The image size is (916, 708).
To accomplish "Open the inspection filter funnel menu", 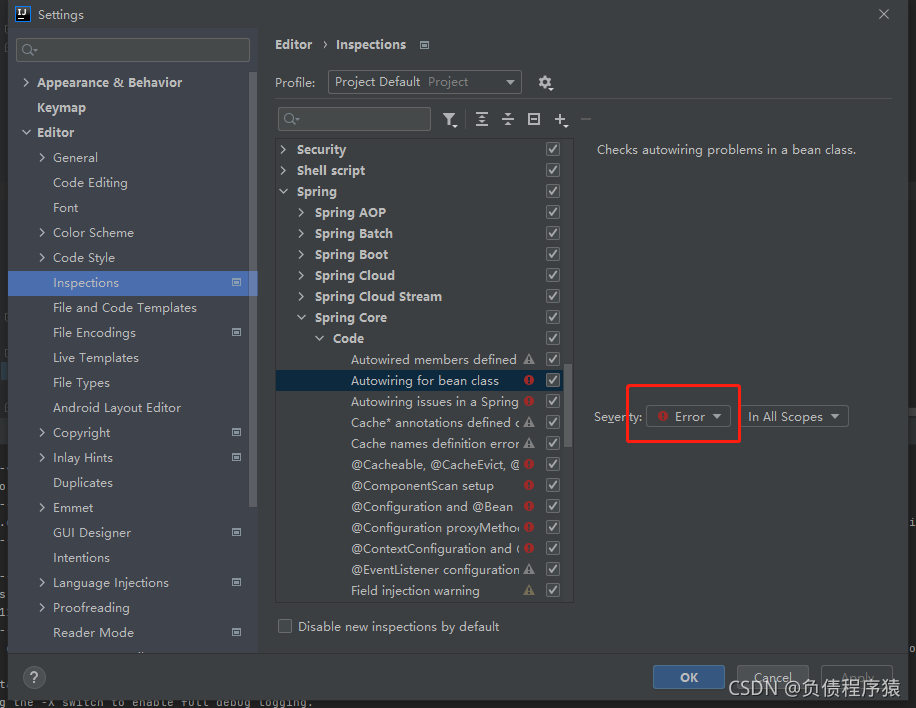I will [x=449, y=120].
